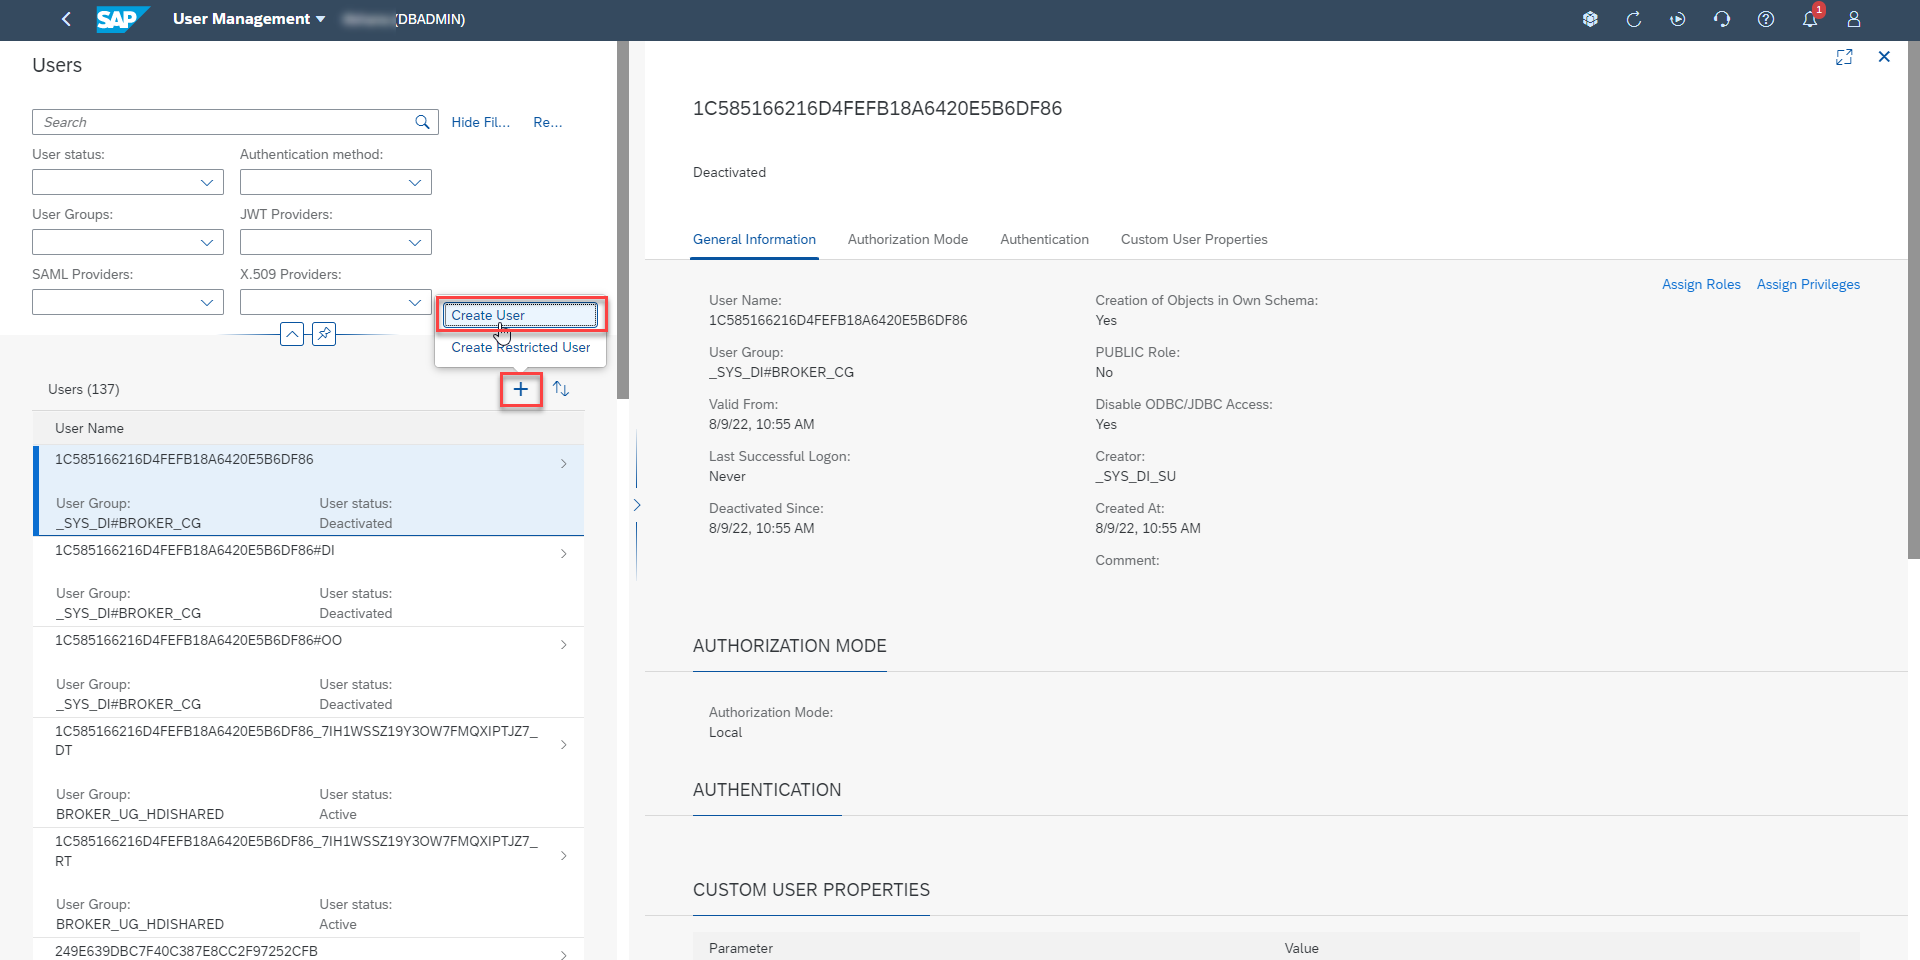Open chevron for first user row

tap(564, 464)
